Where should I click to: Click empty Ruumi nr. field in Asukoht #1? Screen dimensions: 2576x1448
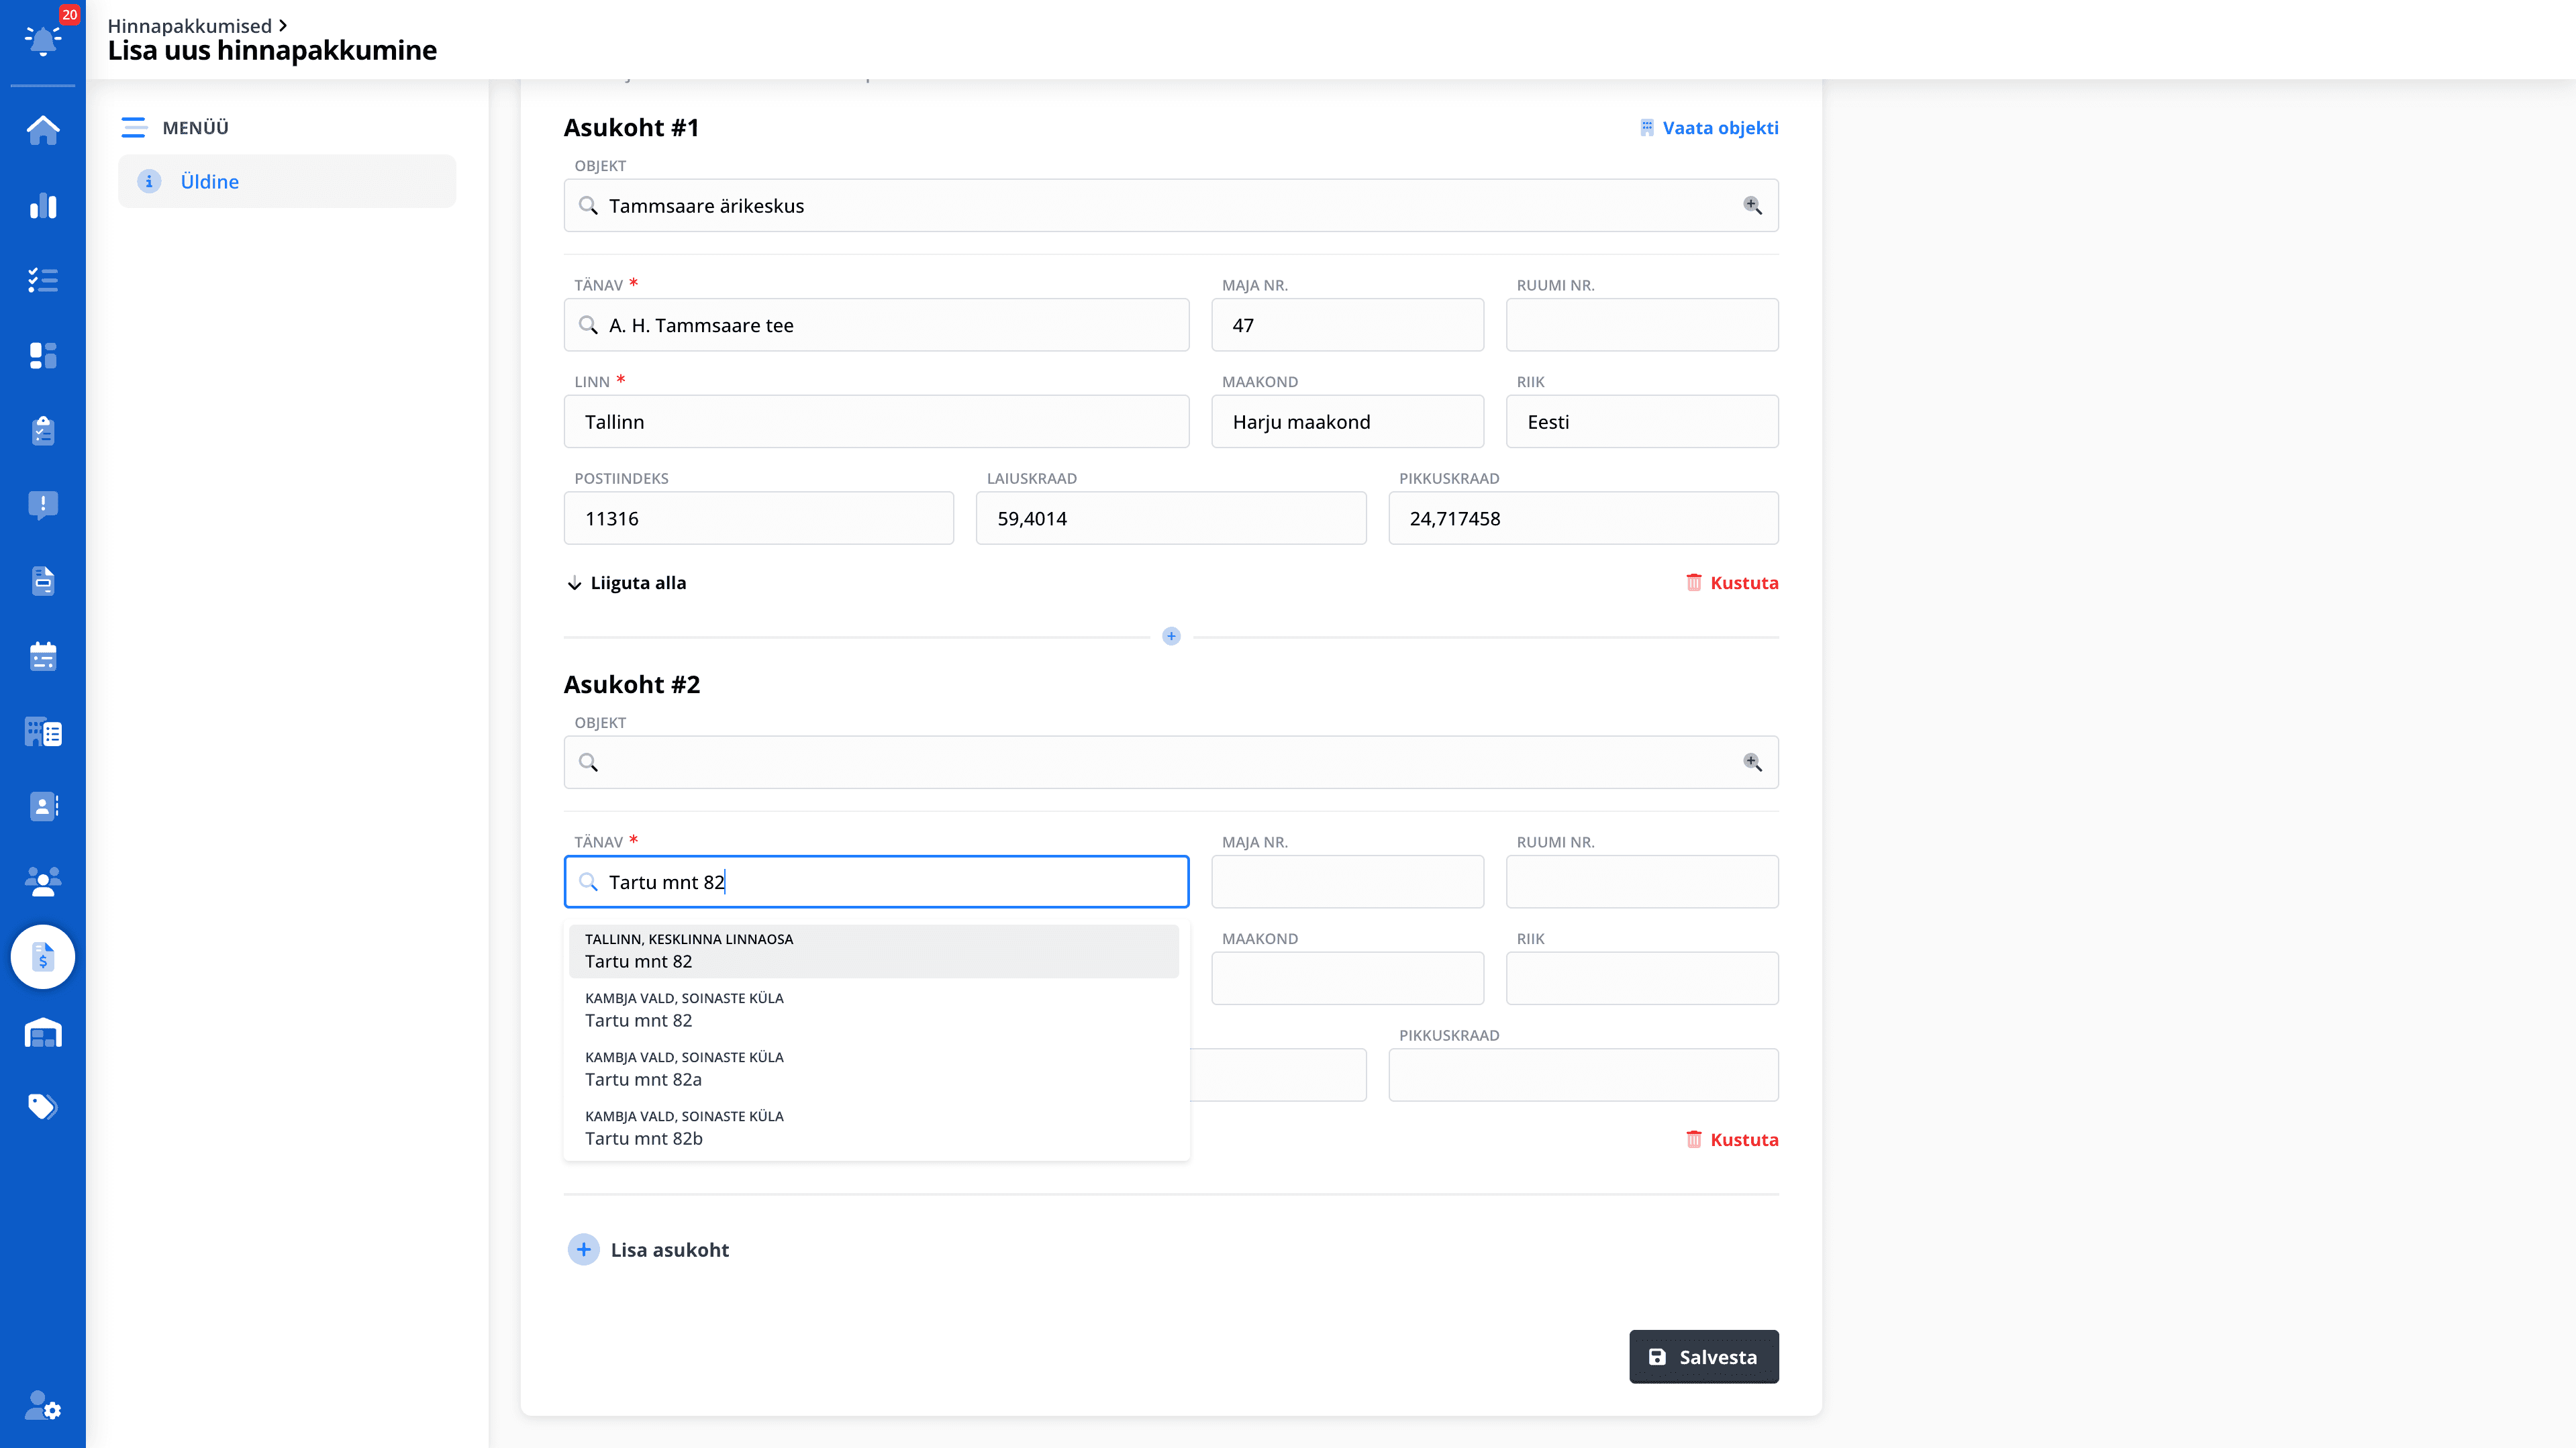coord(1642,325)
